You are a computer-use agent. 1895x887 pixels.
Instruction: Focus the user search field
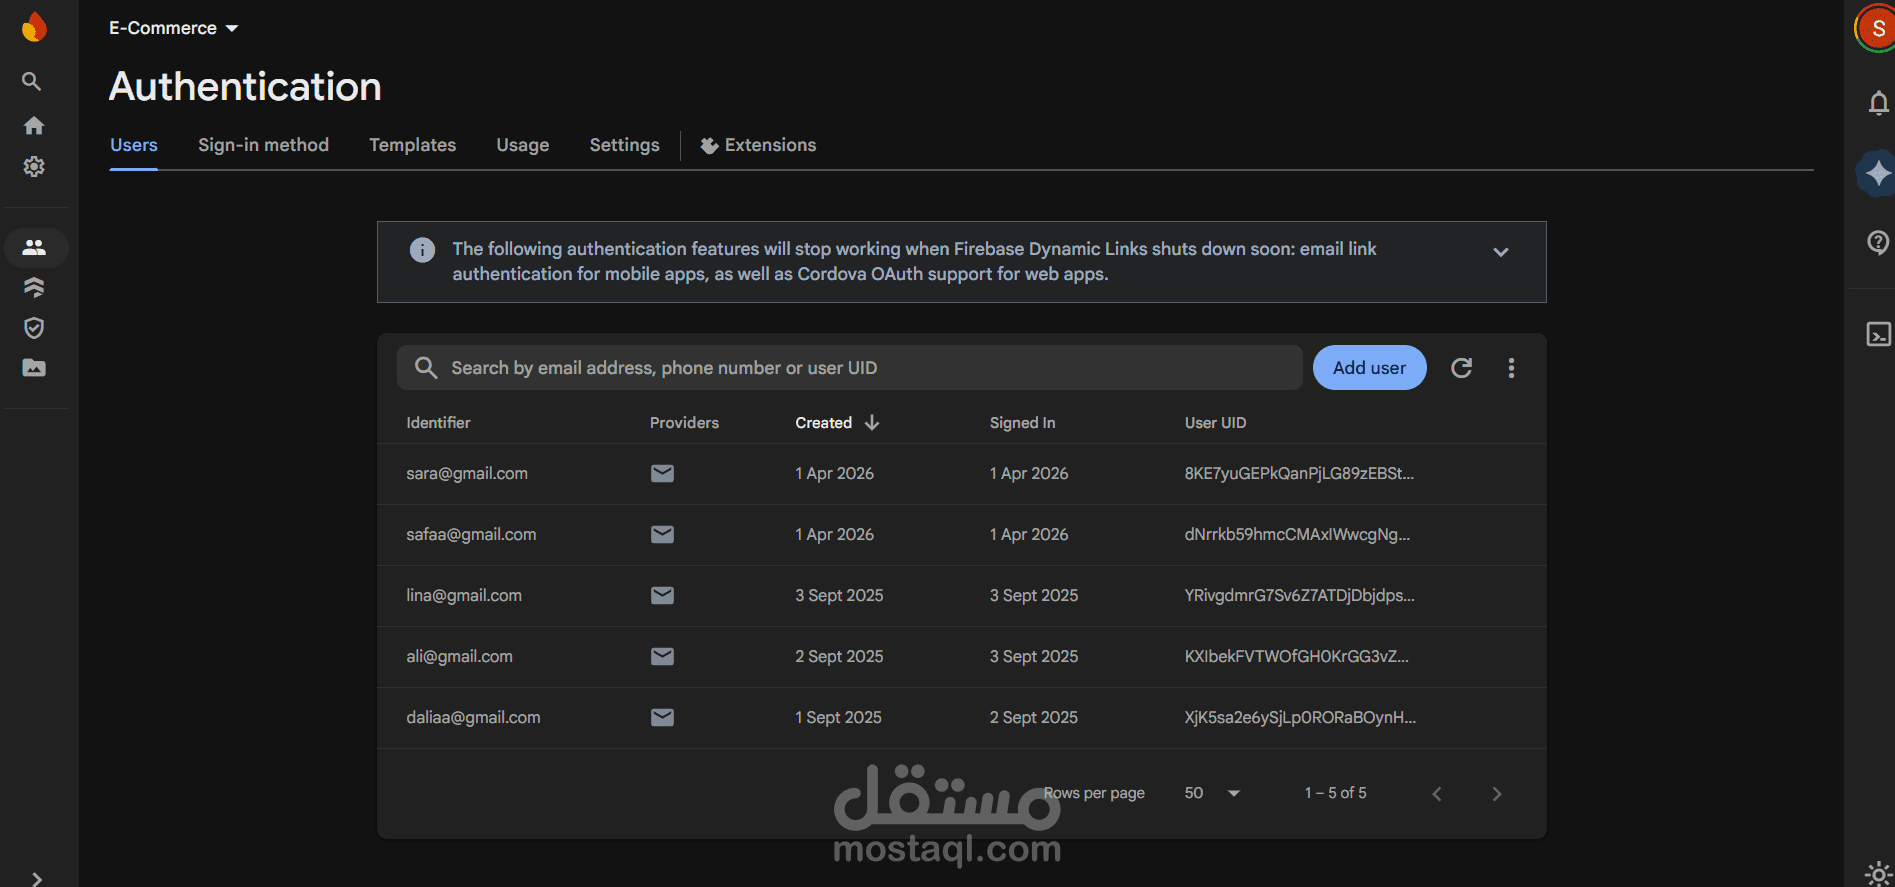coord(849,368)
